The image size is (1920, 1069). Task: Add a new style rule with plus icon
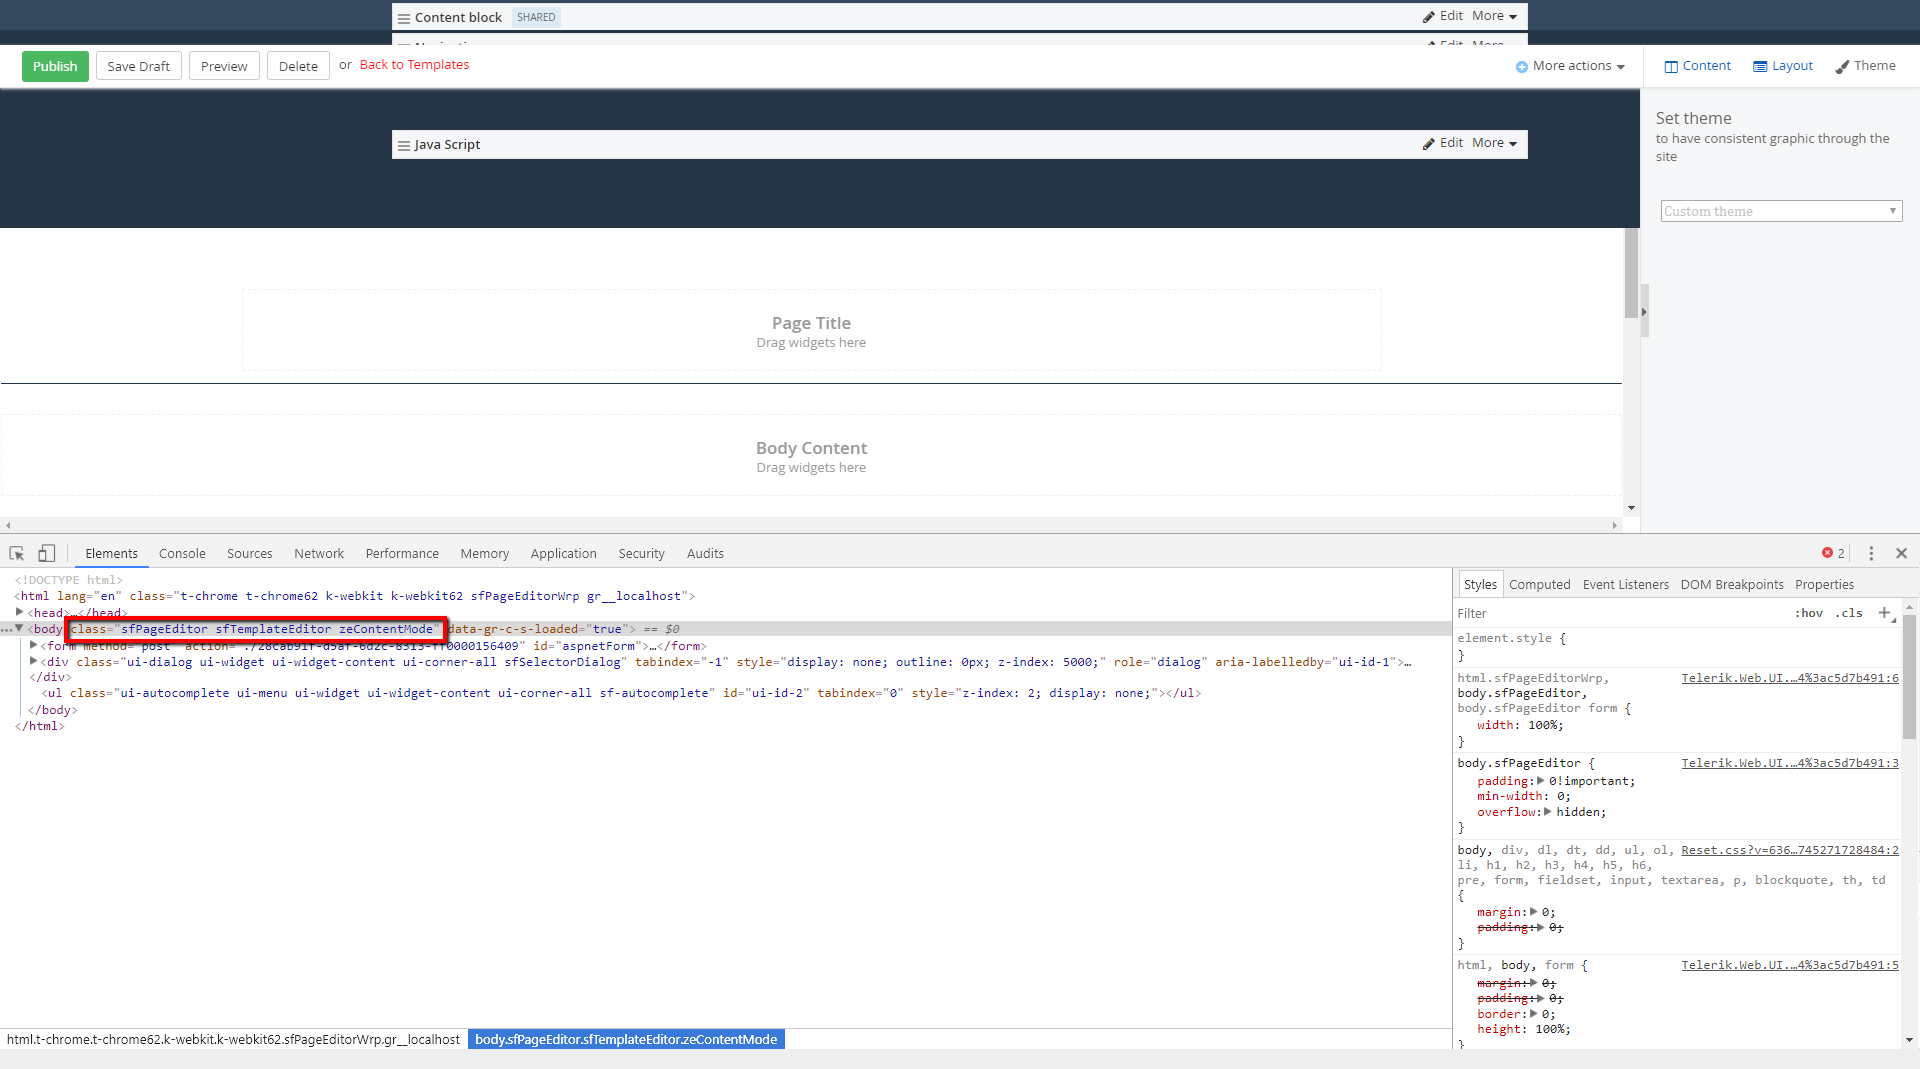[x=1884, y=613]
